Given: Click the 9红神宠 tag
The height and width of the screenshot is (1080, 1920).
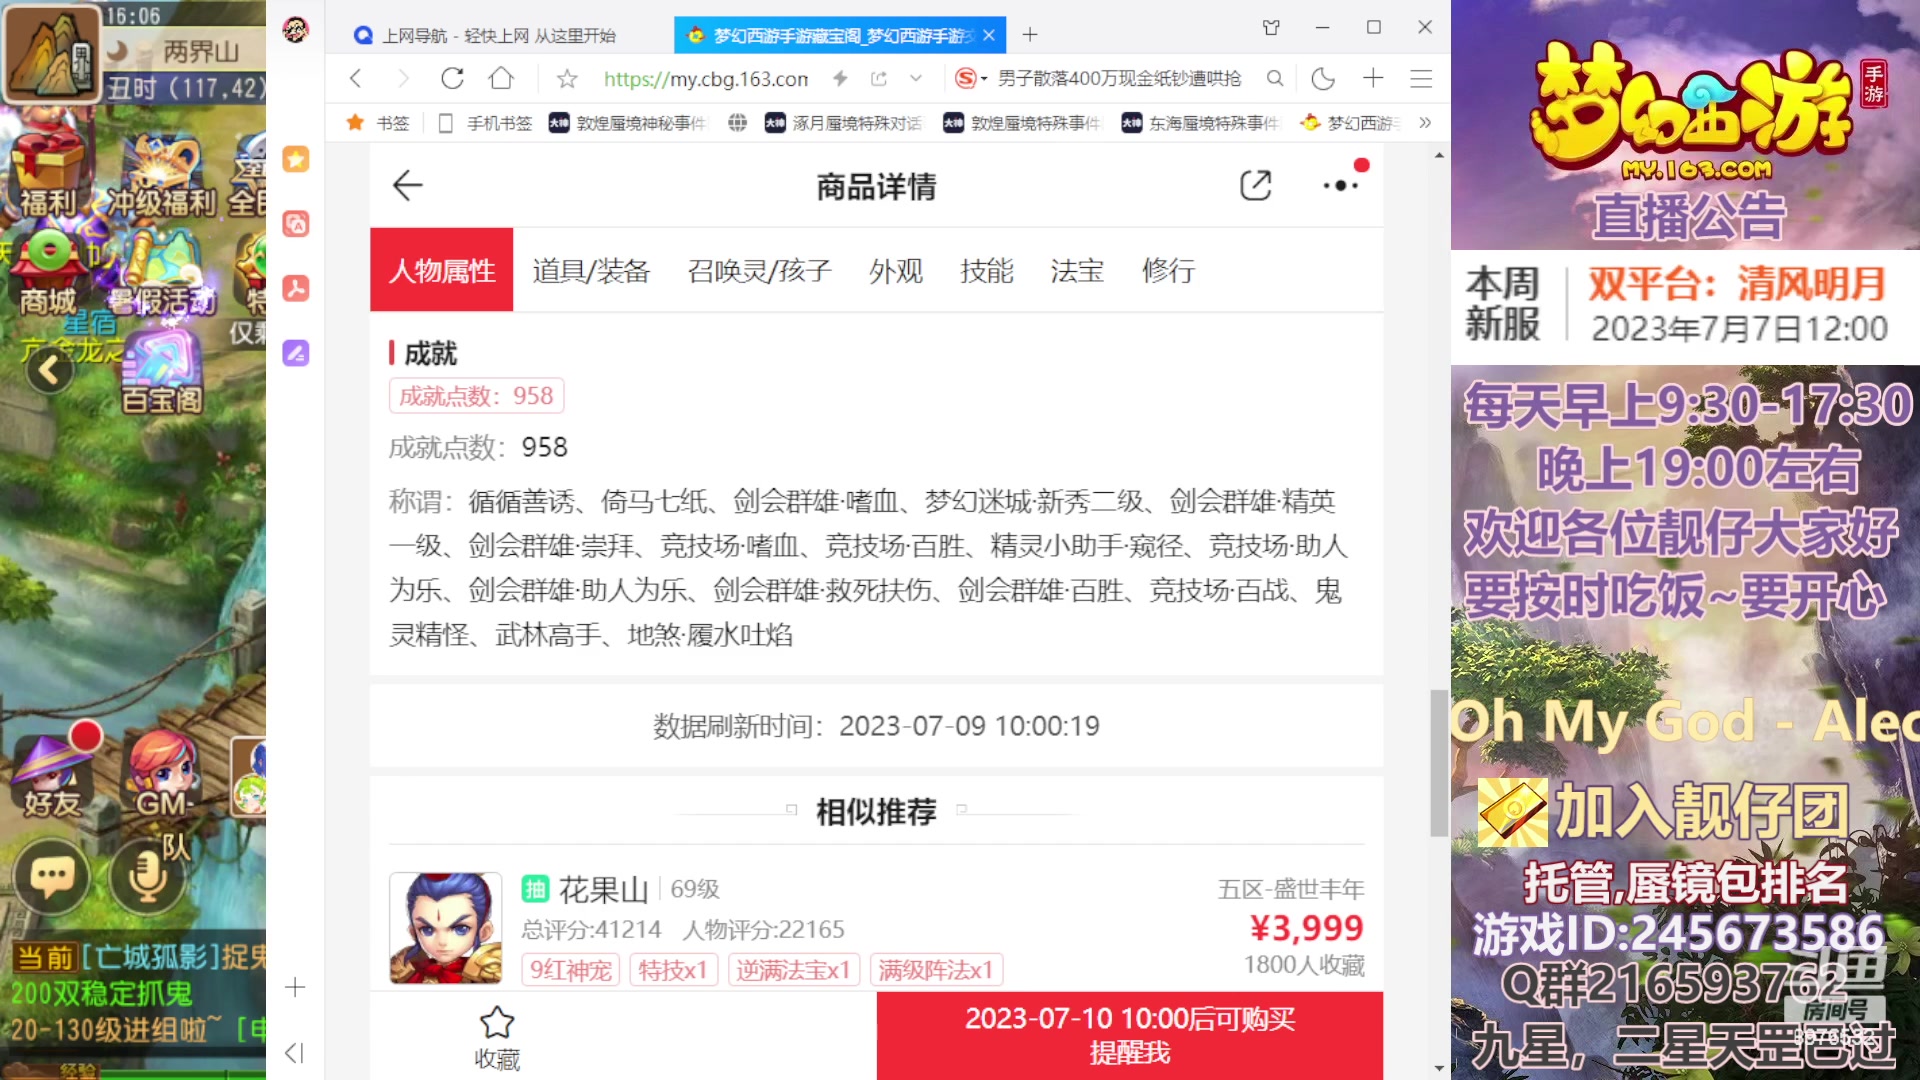Looking at the screenshot, I should [x=570, y=970].
